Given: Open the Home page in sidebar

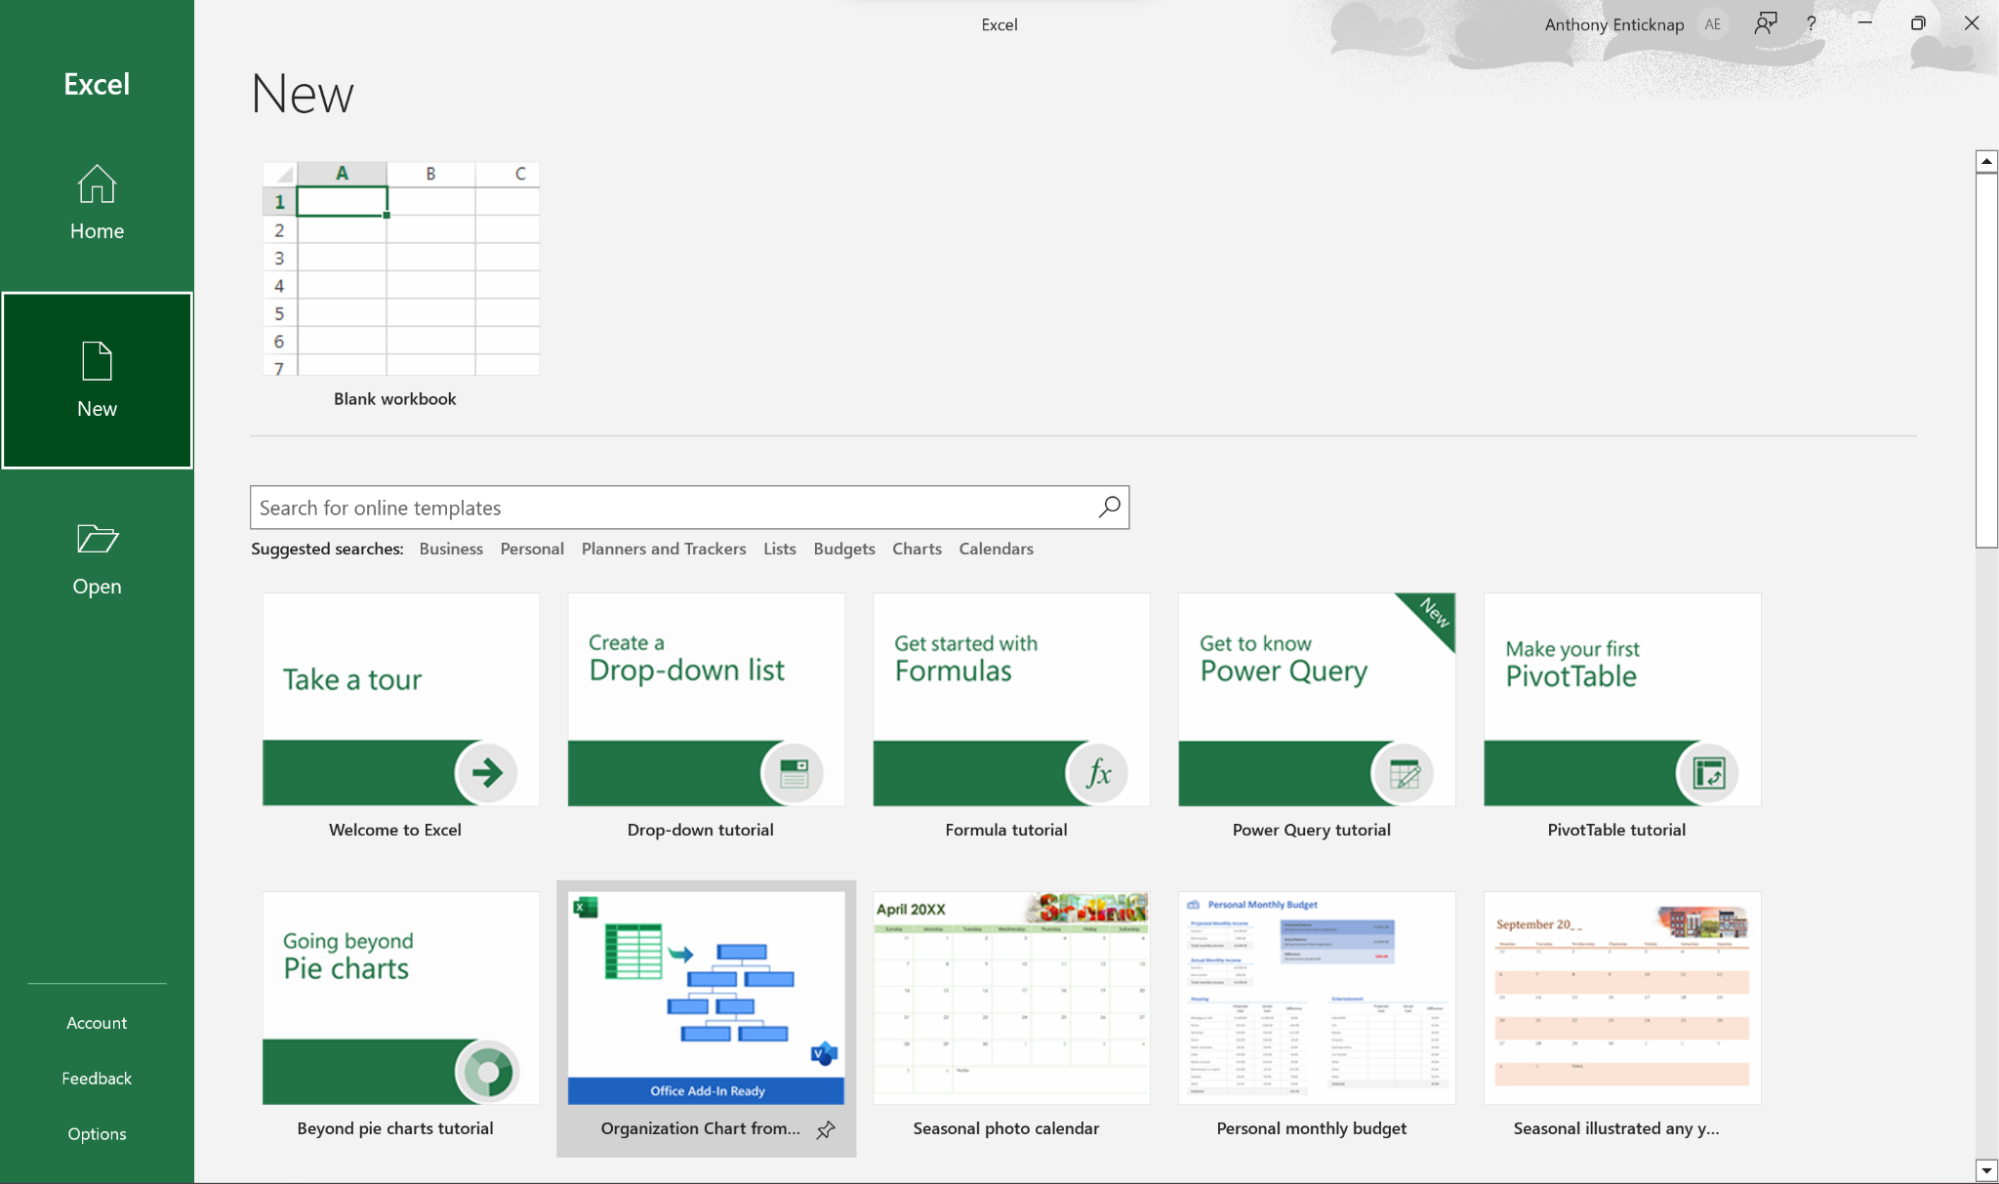Looking at the screenshot, I should tap(97, 203).
